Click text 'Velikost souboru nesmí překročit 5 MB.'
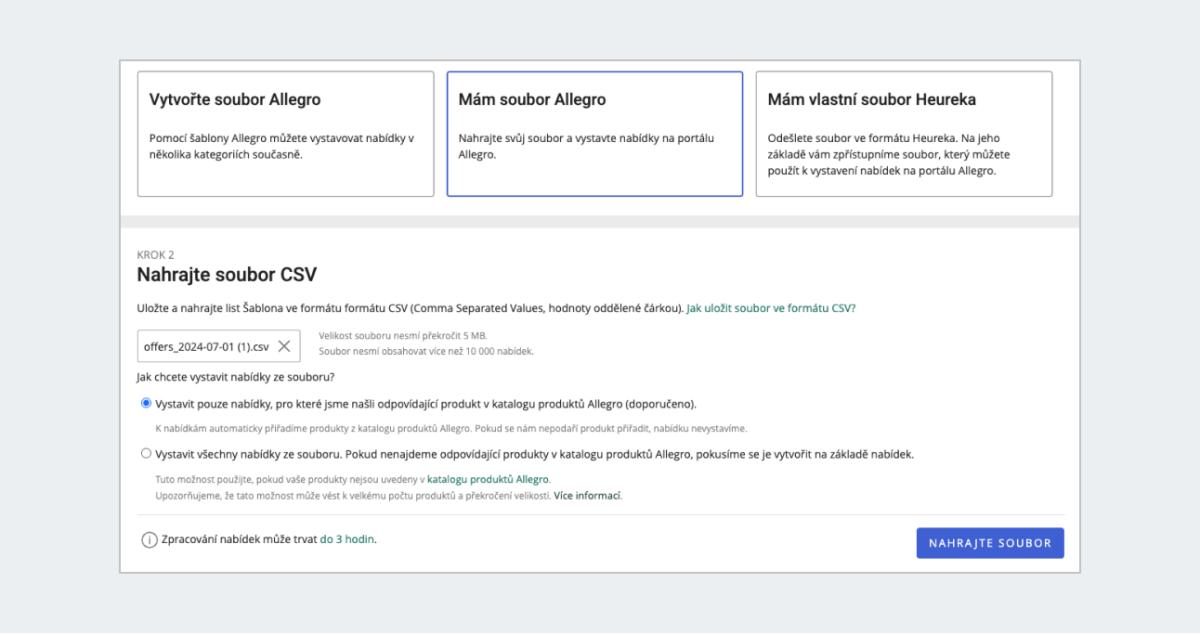The width and height of the screenshot is (1200, 635). [x=402, y=336]
